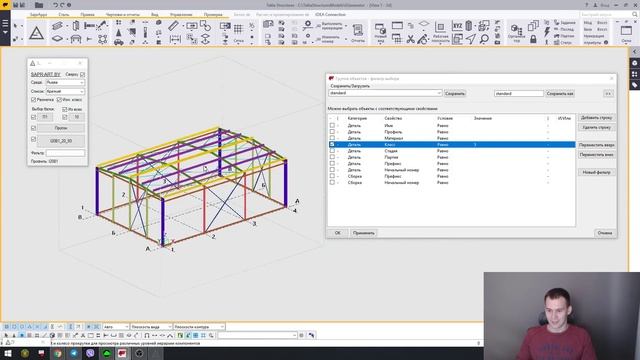Open the Organizer (Органайзер) tool

pyautogui.click(x=516, y=33)
